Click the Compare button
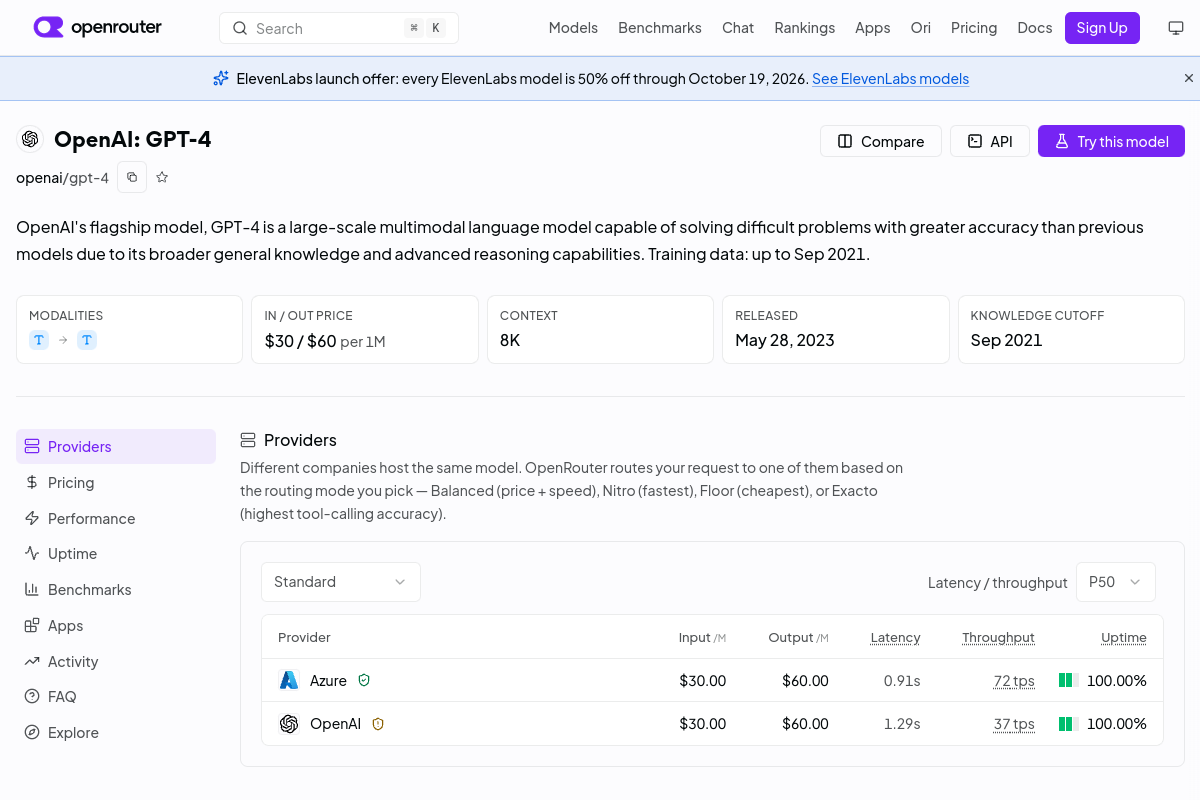Image resolution: width=1200 pixels, height=800 pixels. pyautogui.click(x=881, y=141)
